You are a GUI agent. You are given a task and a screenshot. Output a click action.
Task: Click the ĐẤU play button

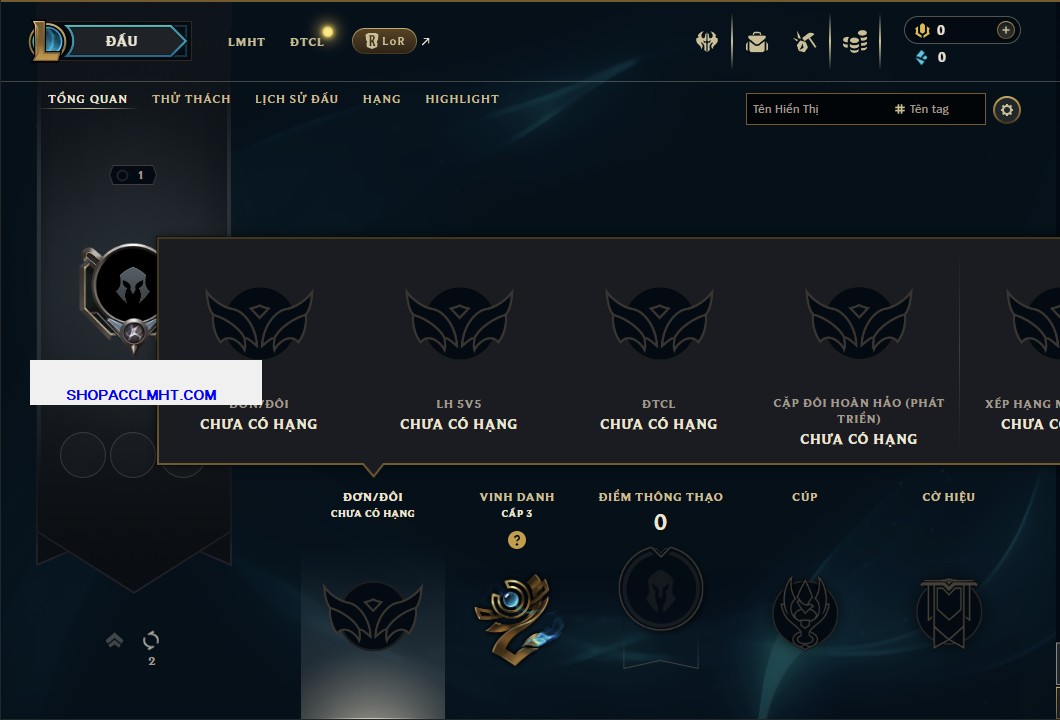[122, 41]
